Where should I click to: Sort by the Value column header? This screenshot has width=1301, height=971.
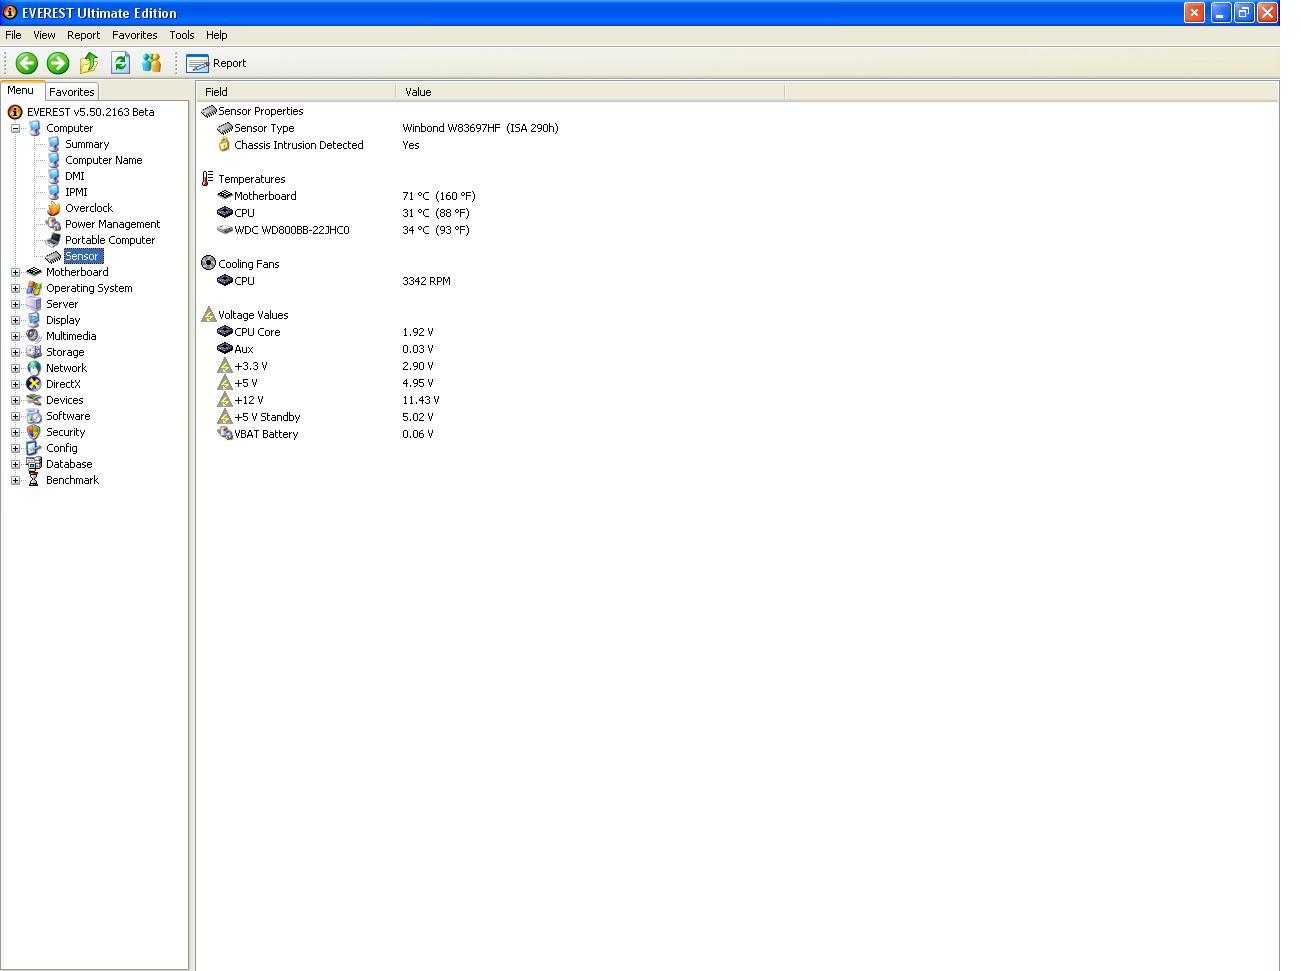click(x=590, y=92)
